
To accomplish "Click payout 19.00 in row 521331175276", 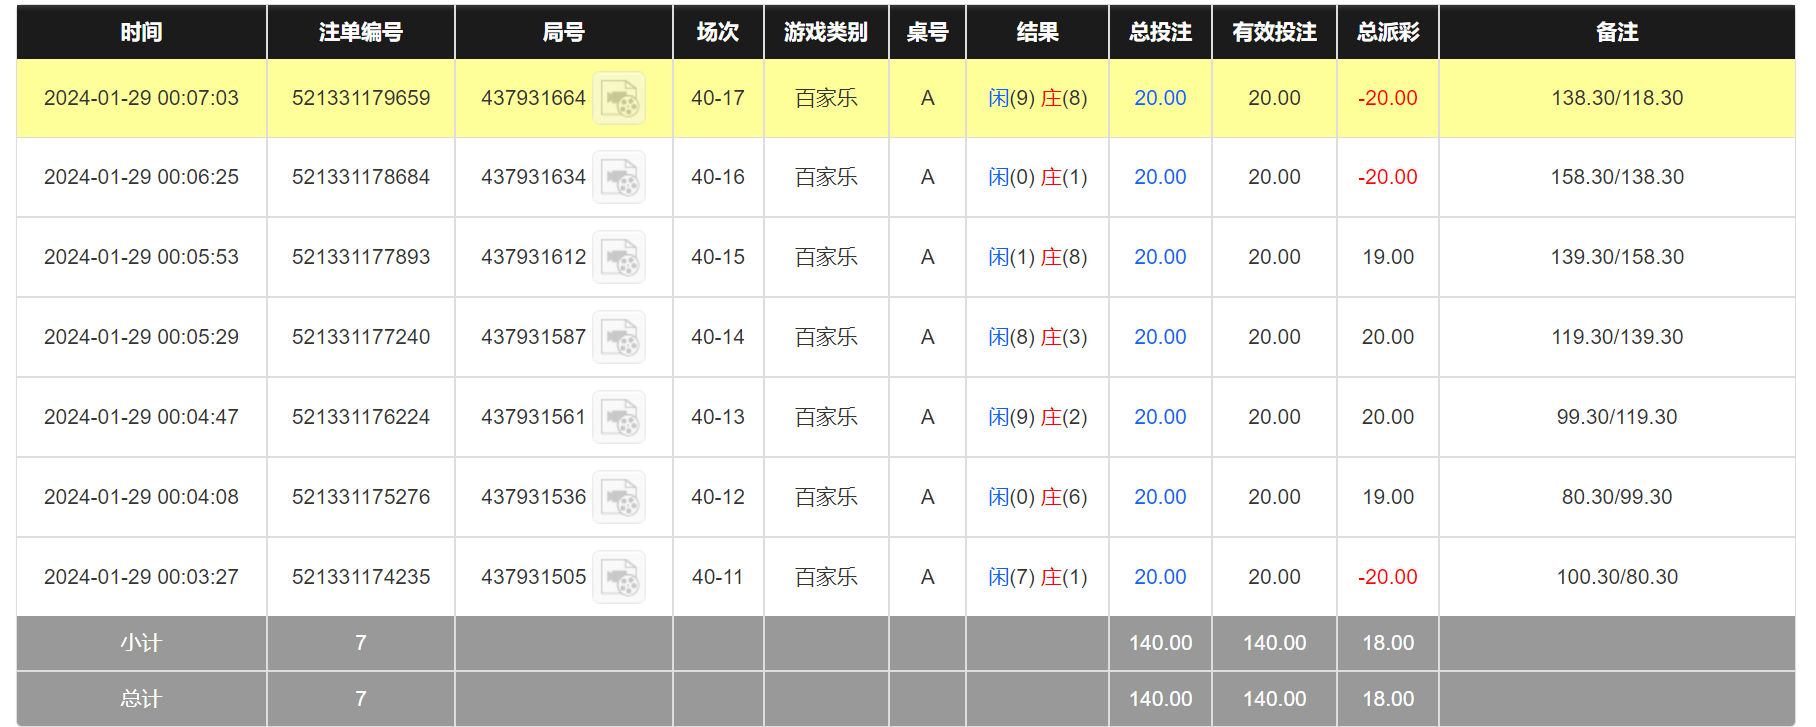I will 1388,497.
